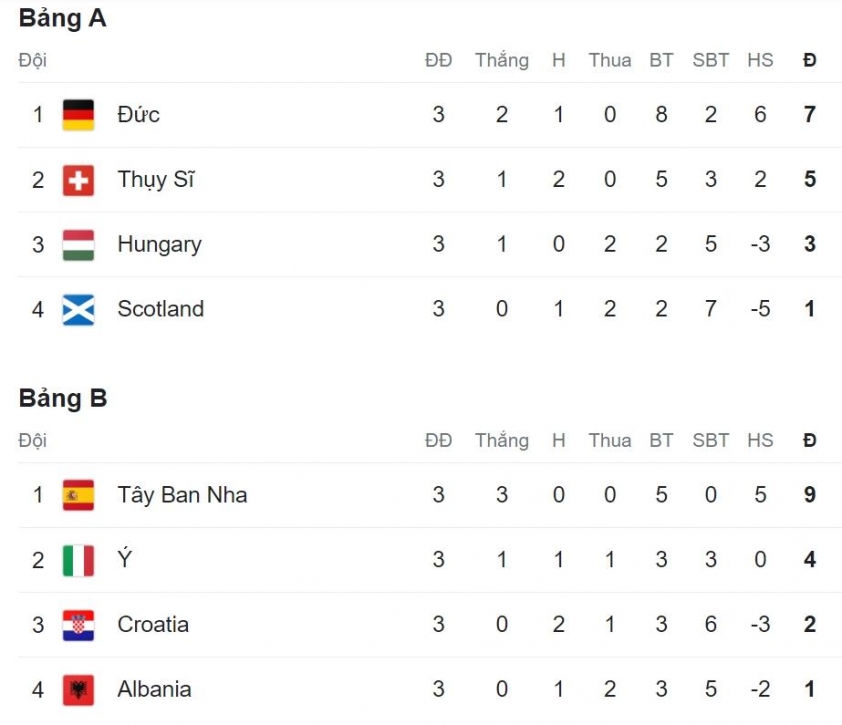Image resolution: width=842 pixels, height=725 pixels.
Task: Click the Germany flag icon
Action: pos(78,115)
